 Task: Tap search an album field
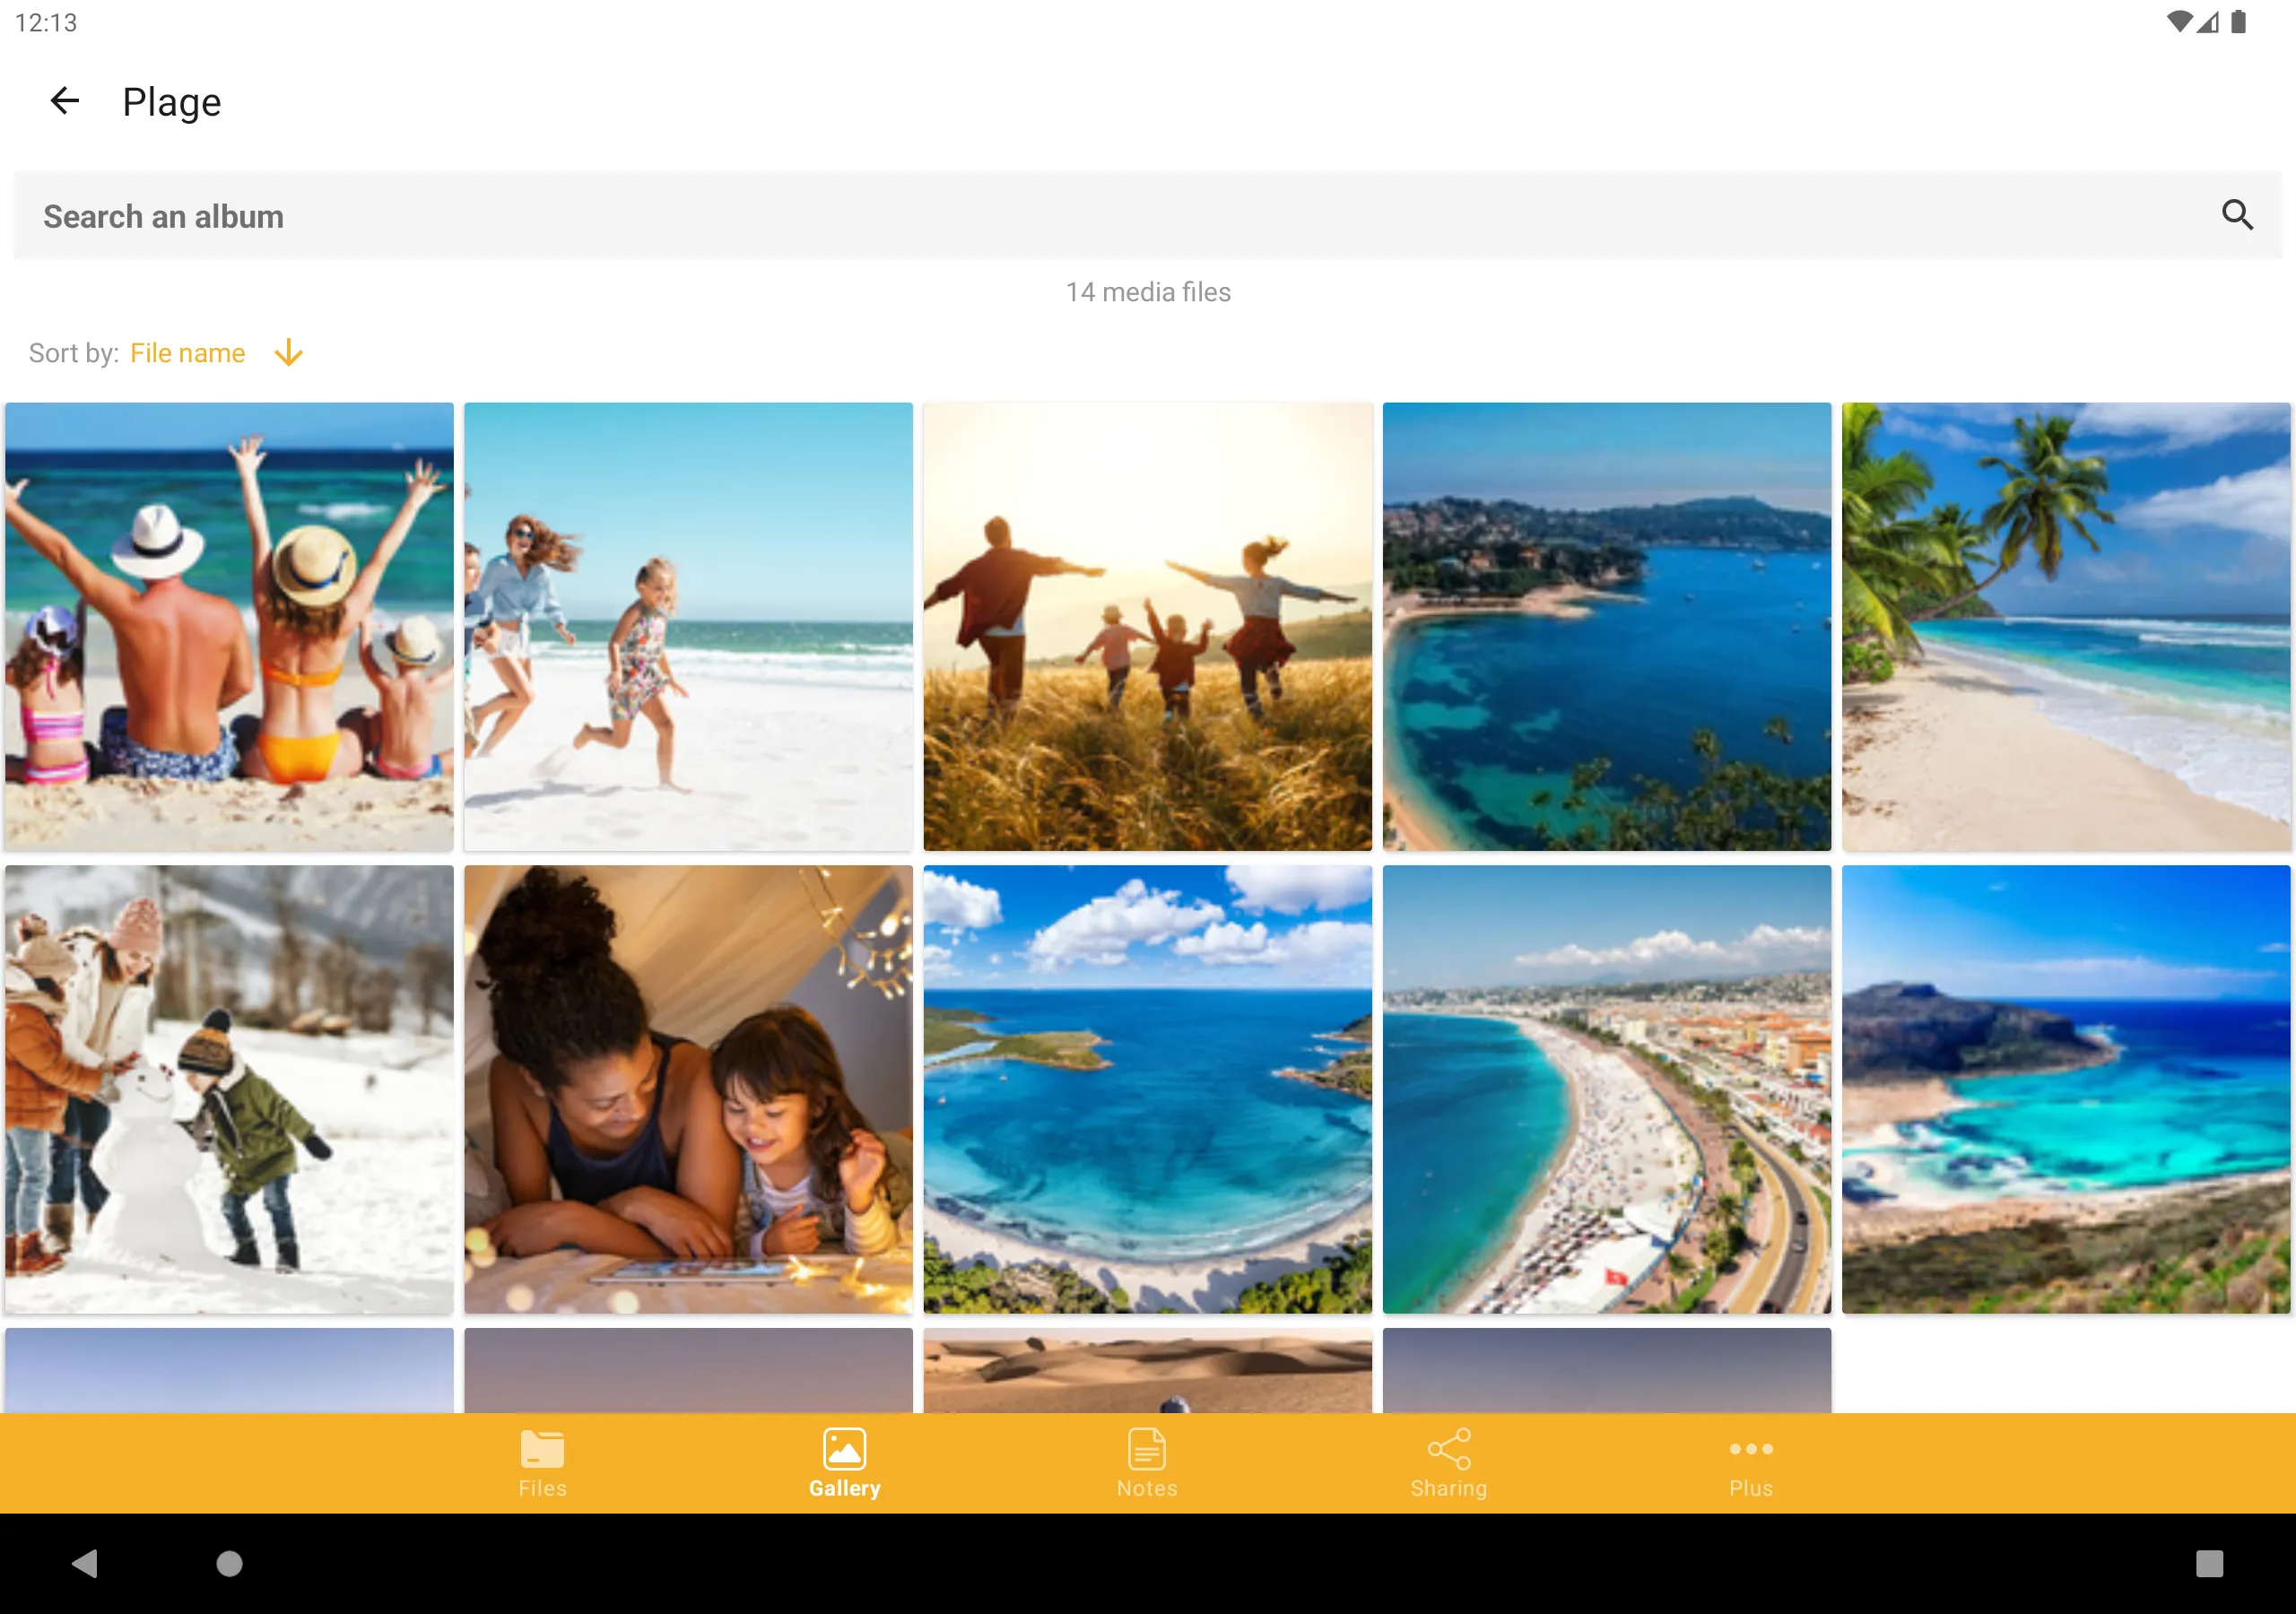click(x=1146, y=215)
